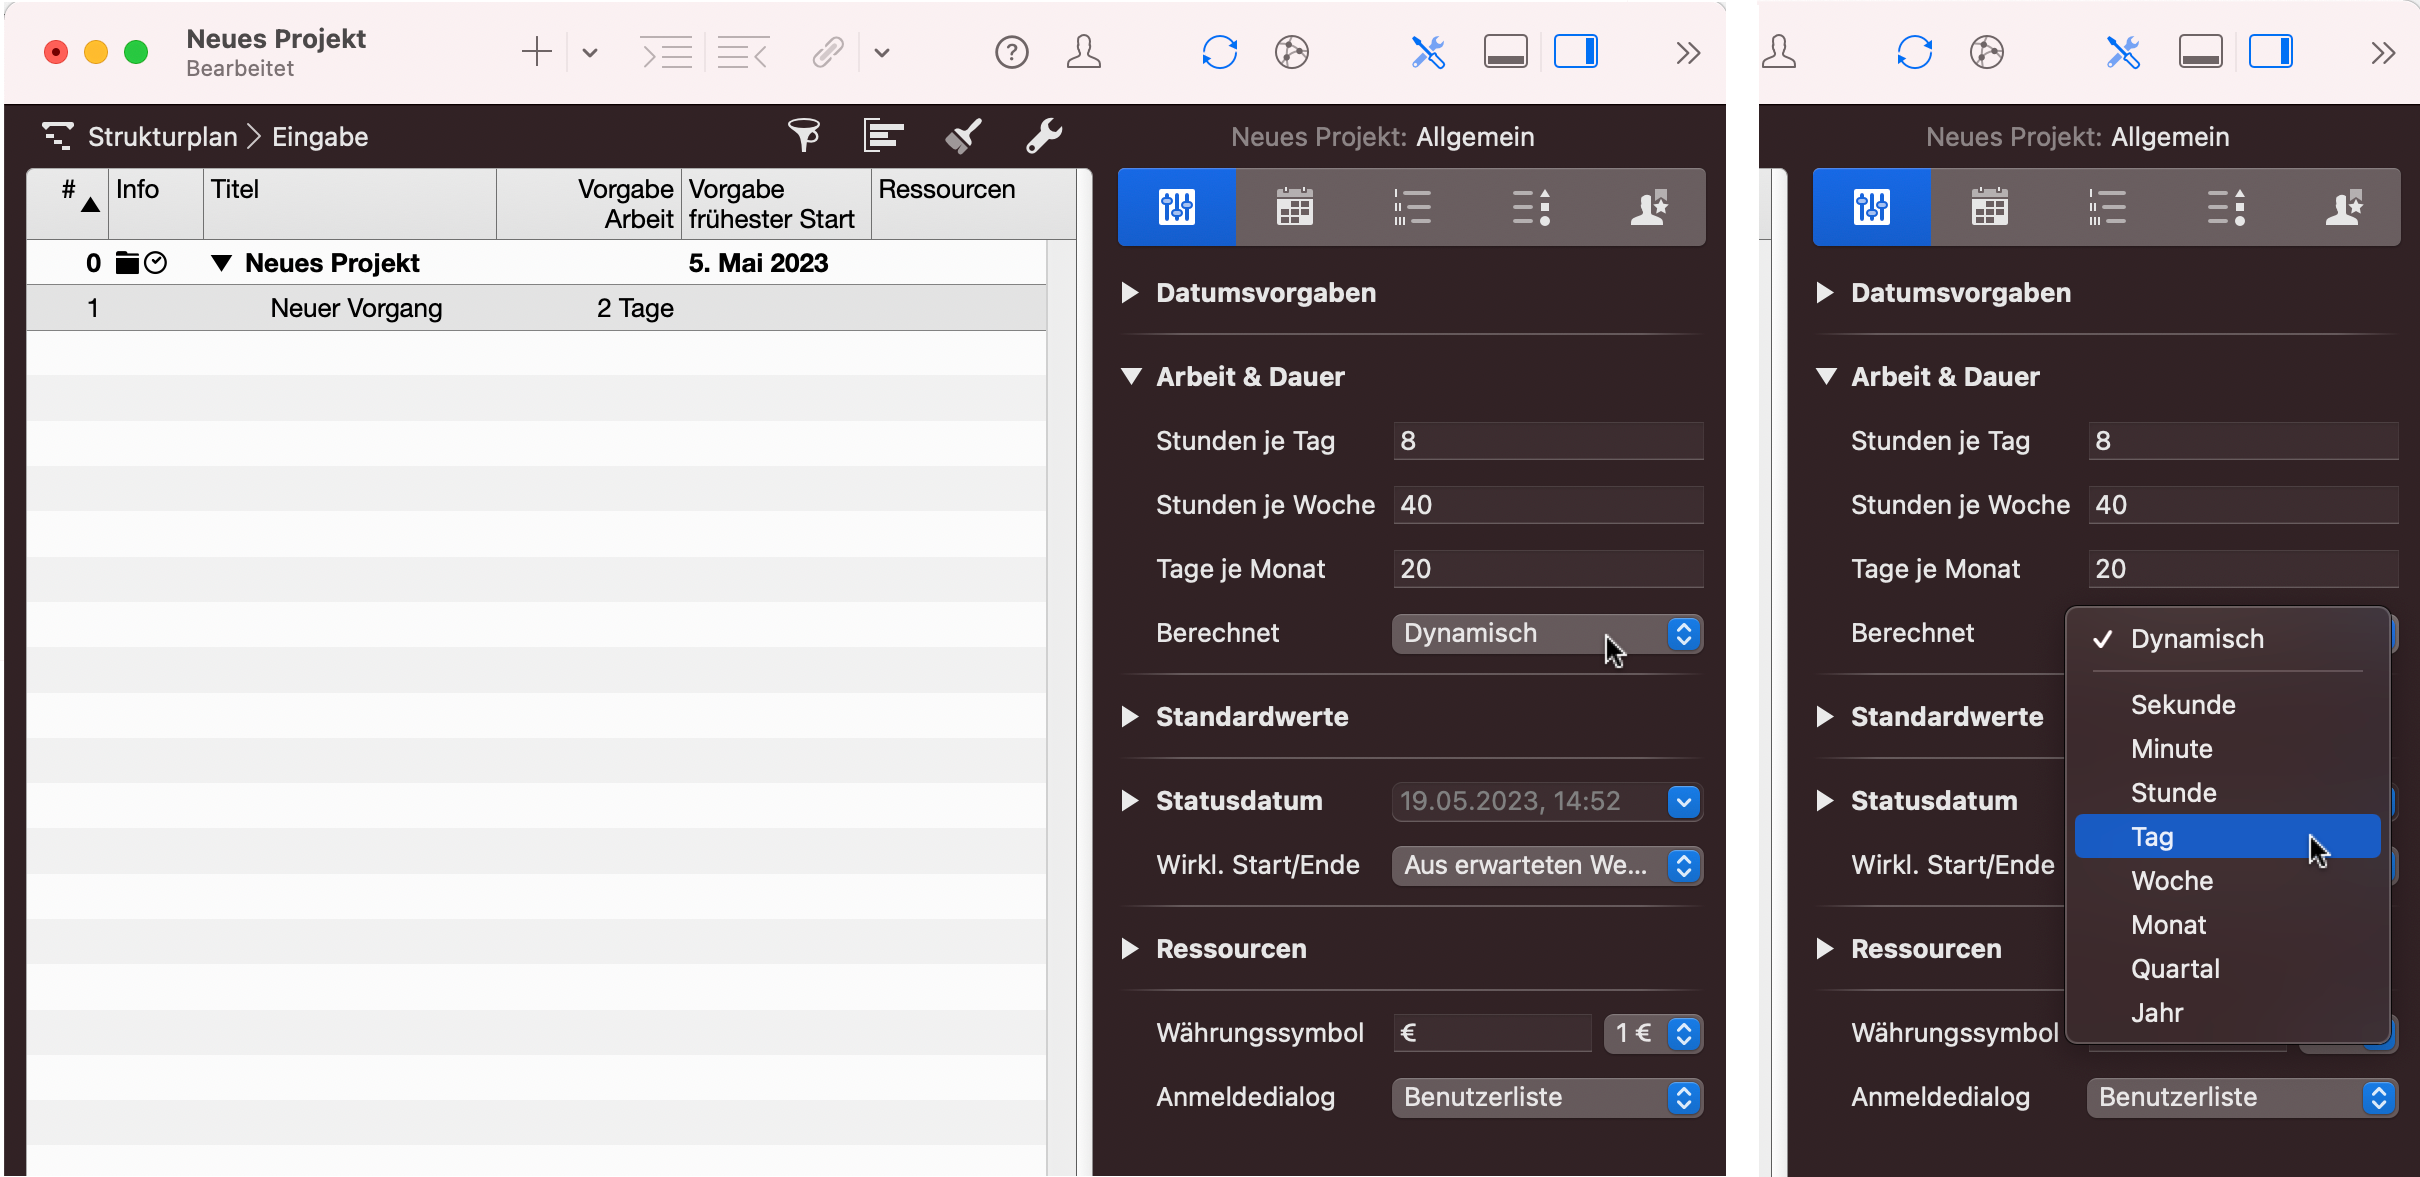Image resolution: width=2420 pixels, height=1177 pixels.
Task: Toggle the bottom panel button
Action: click(x=1505, y=52)
